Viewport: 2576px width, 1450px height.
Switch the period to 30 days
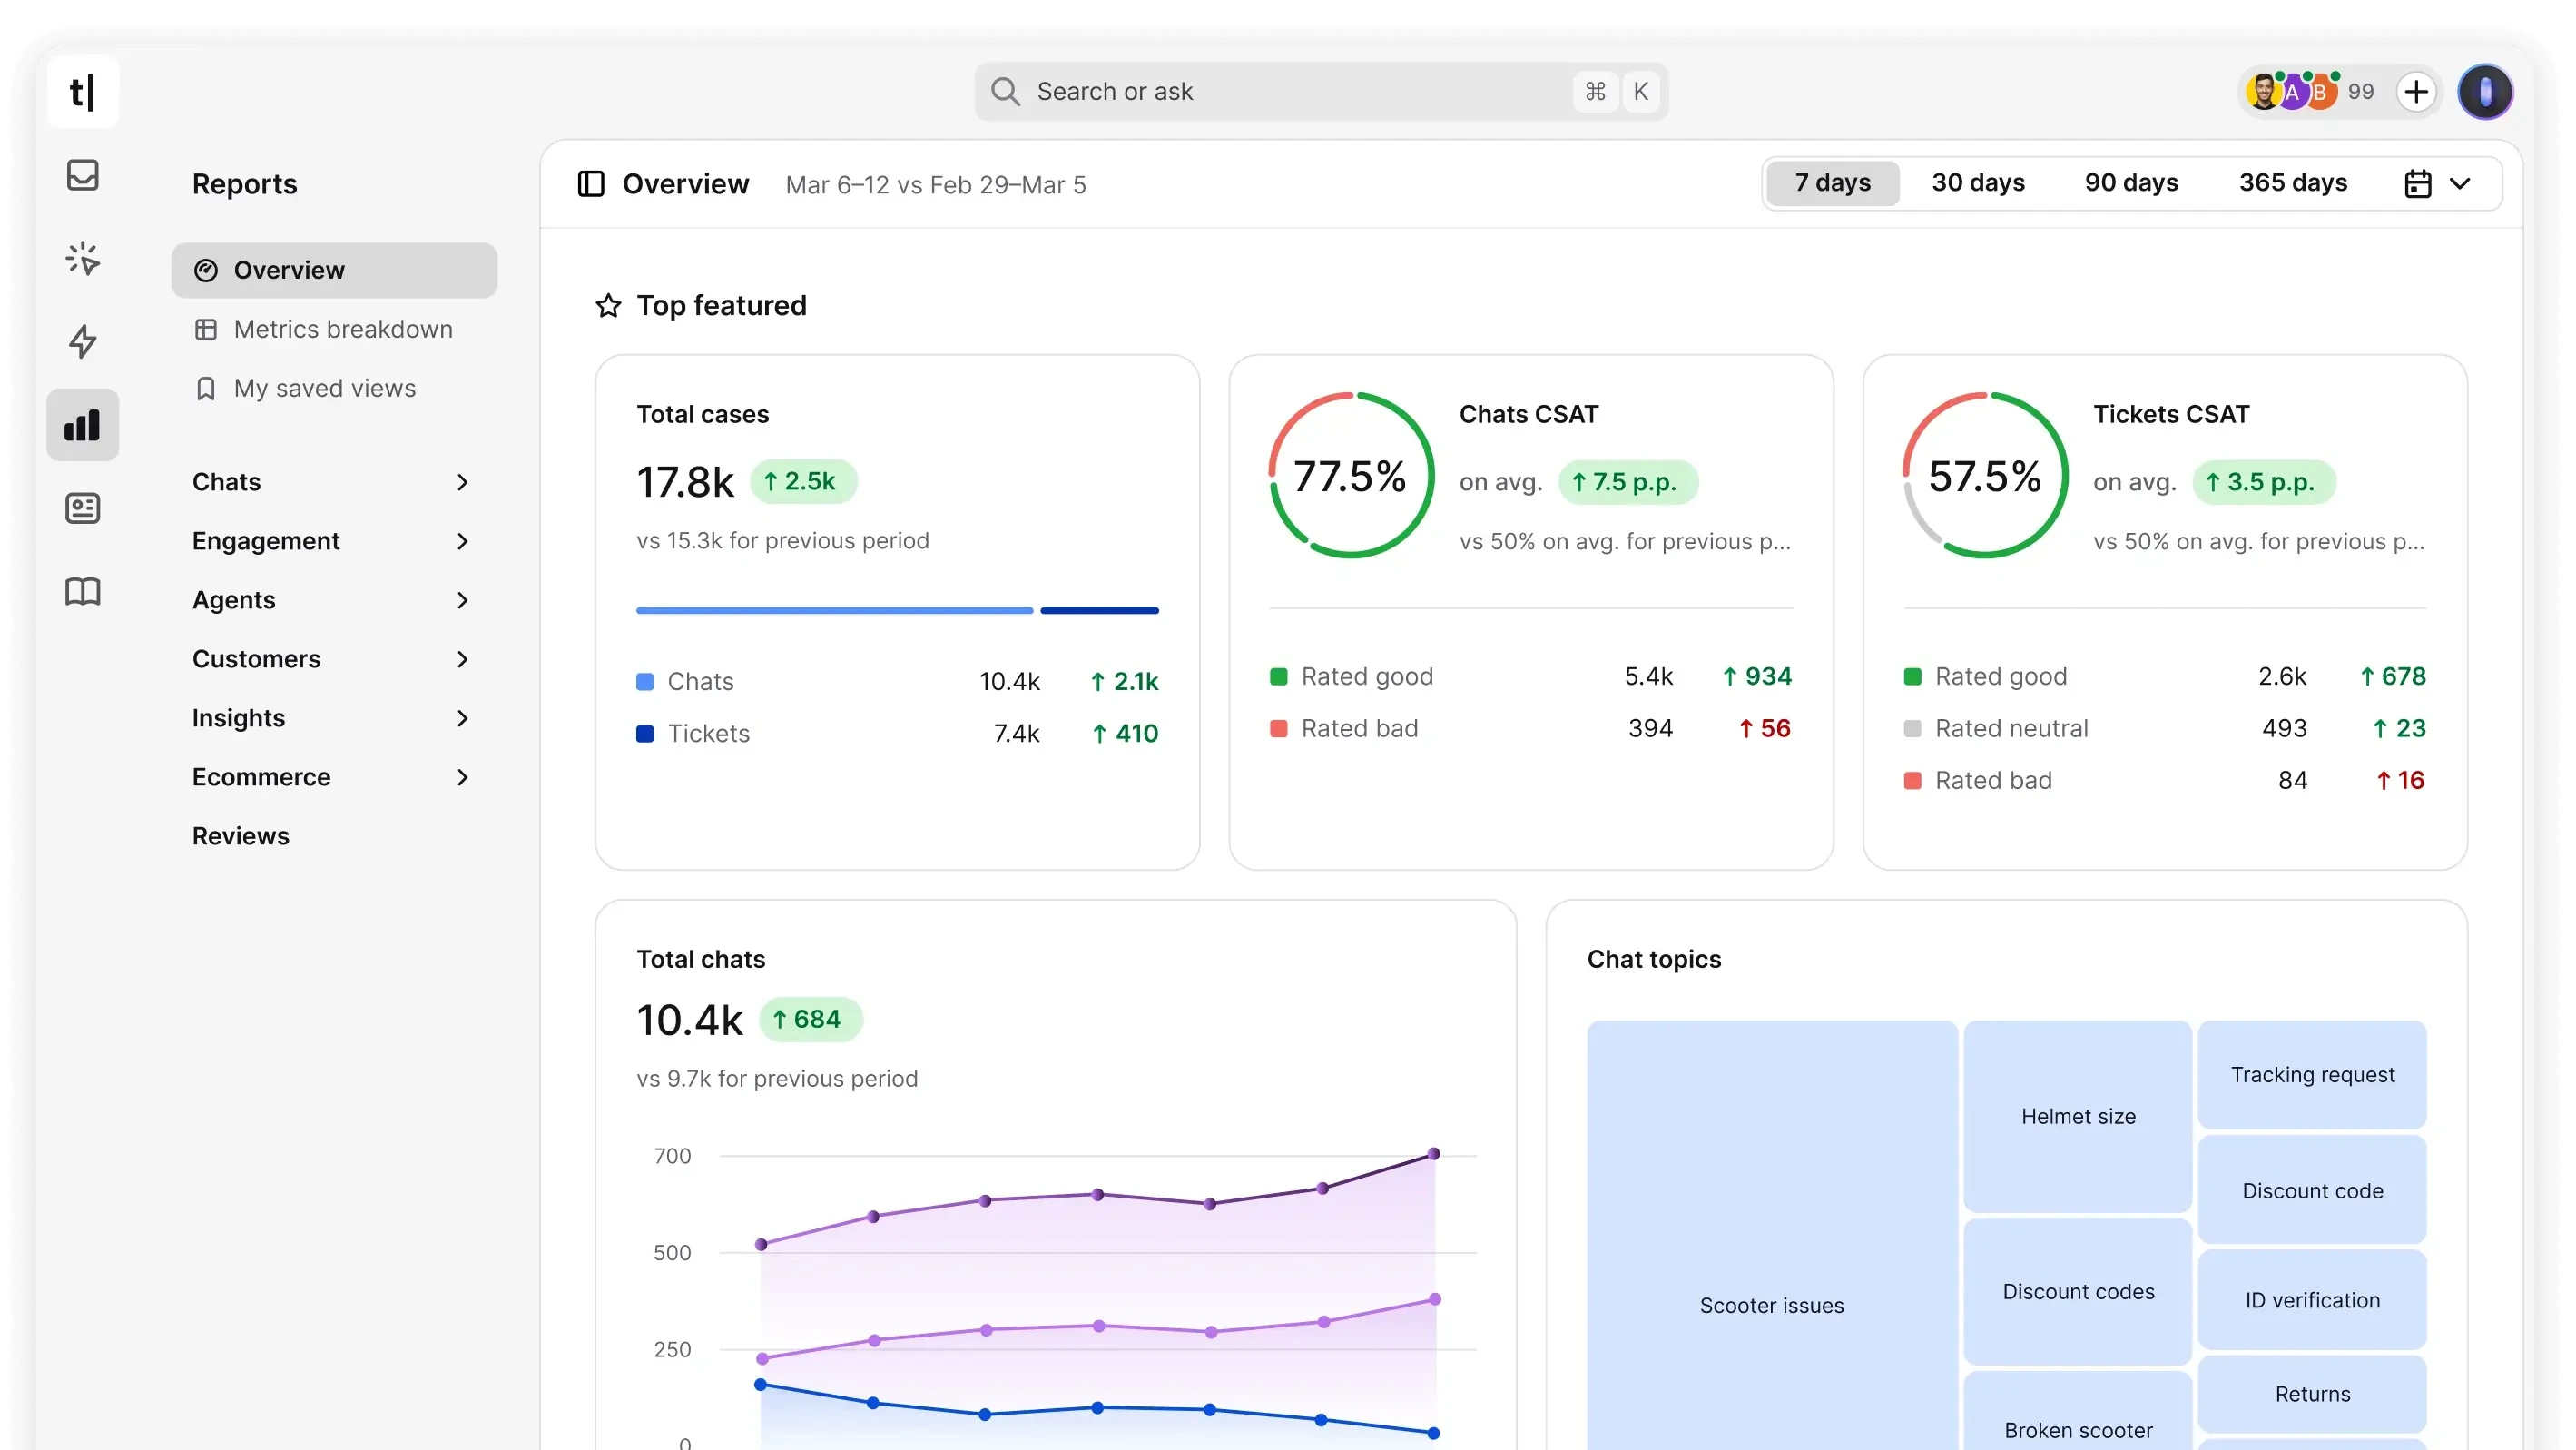click(x=1977, y=183)
